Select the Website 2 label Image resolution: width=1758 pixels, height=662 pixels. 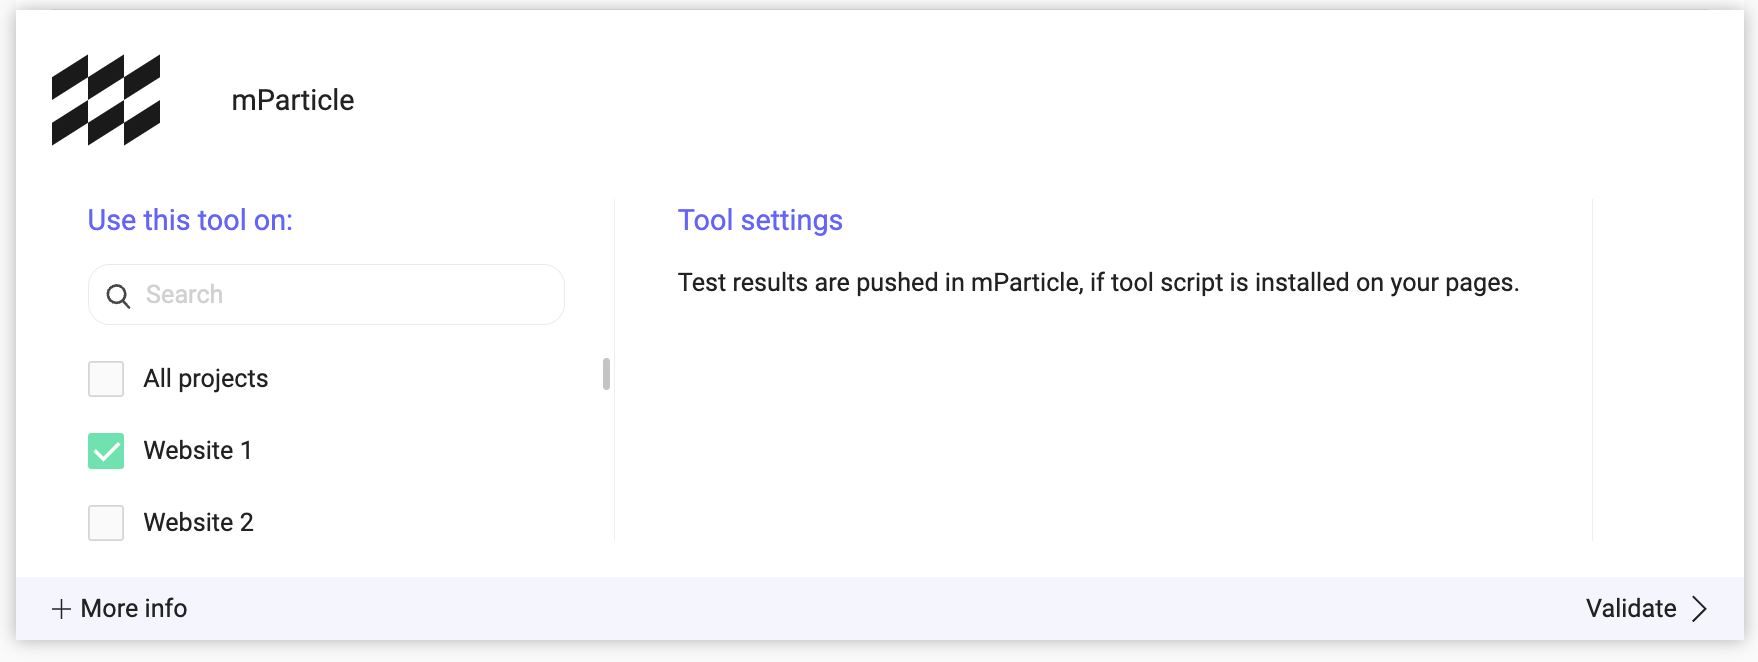199,523
